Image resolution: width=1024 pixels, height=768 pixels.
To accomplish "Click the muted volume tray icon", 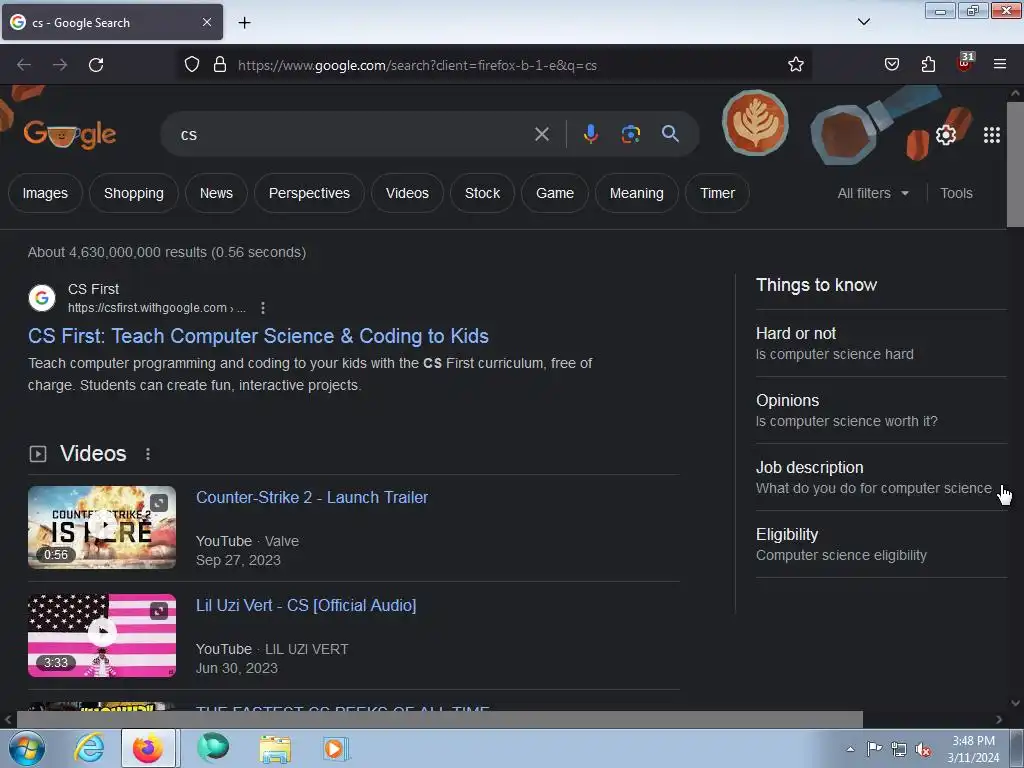I will tap(923, 750).
